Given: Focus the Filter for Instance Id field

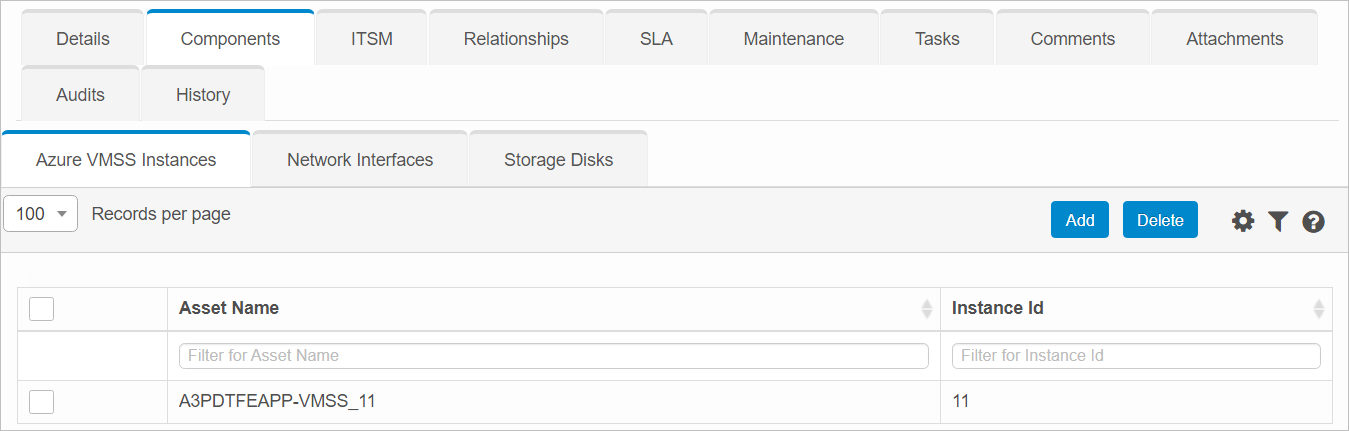Looking at the screenshot, I should click(1136, 356).
